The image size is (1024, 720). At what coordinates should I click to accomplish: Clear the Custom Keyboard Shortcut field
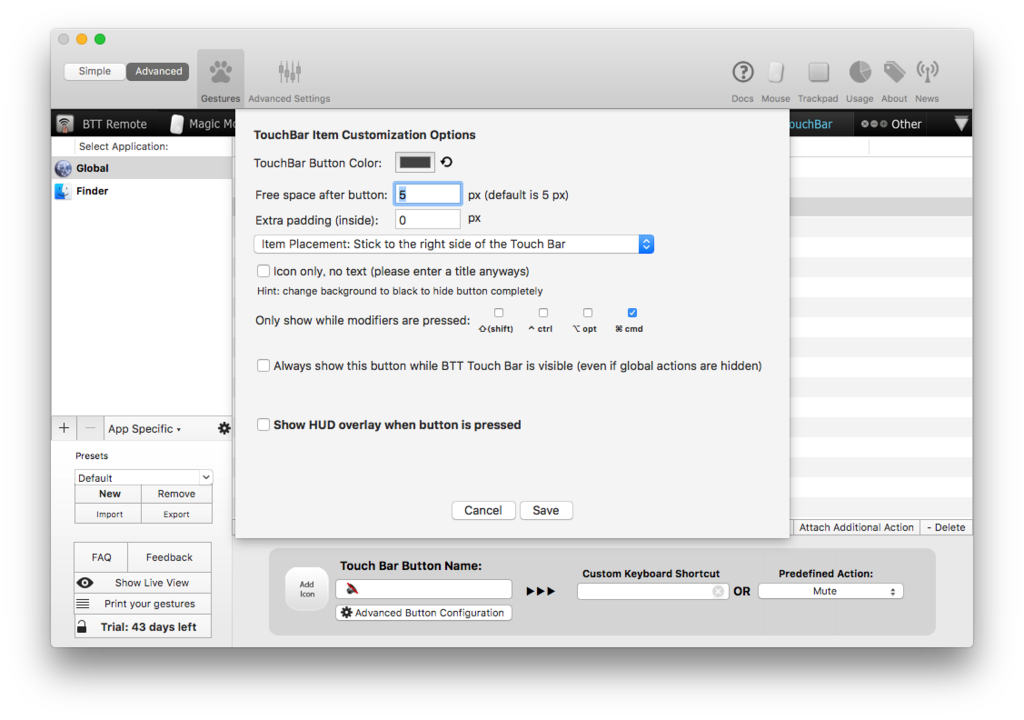click(718, 591)
